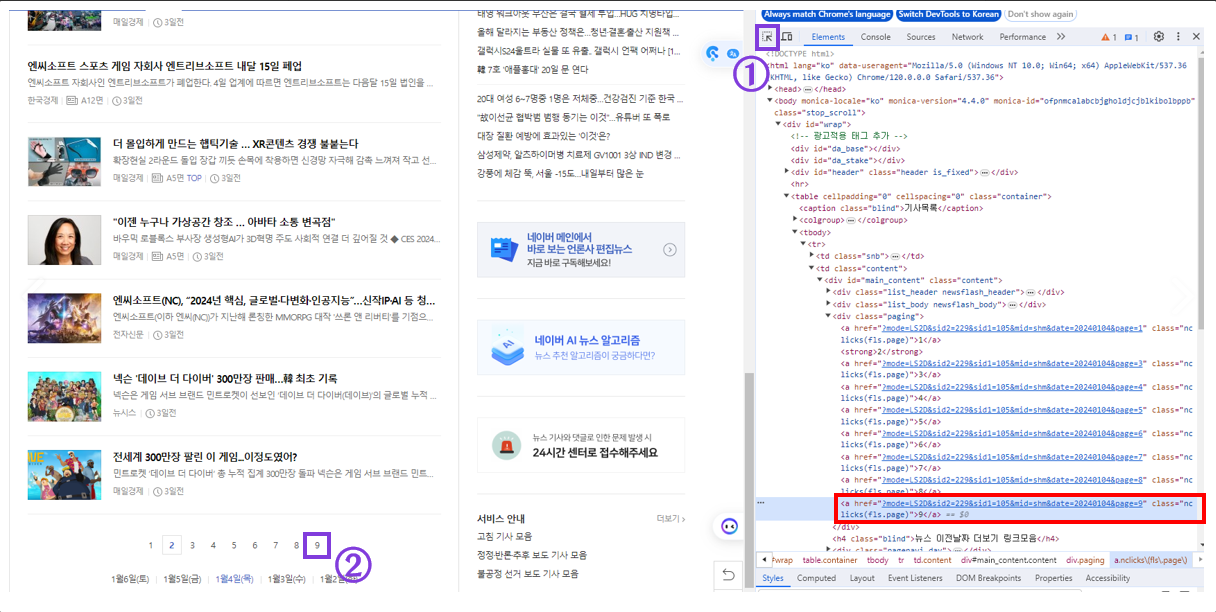The image size is (1216, 612).
Task: Click the td.content breadcrumb in DevTools
Action: click(x=931, y=560)
